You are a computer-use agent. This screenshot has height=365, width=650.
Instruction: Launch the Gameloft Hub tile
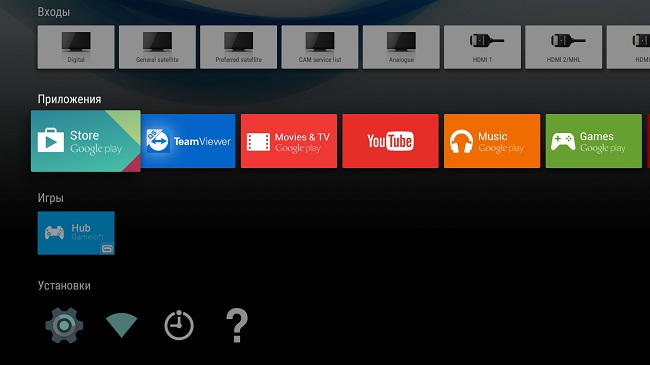(76, 233)
